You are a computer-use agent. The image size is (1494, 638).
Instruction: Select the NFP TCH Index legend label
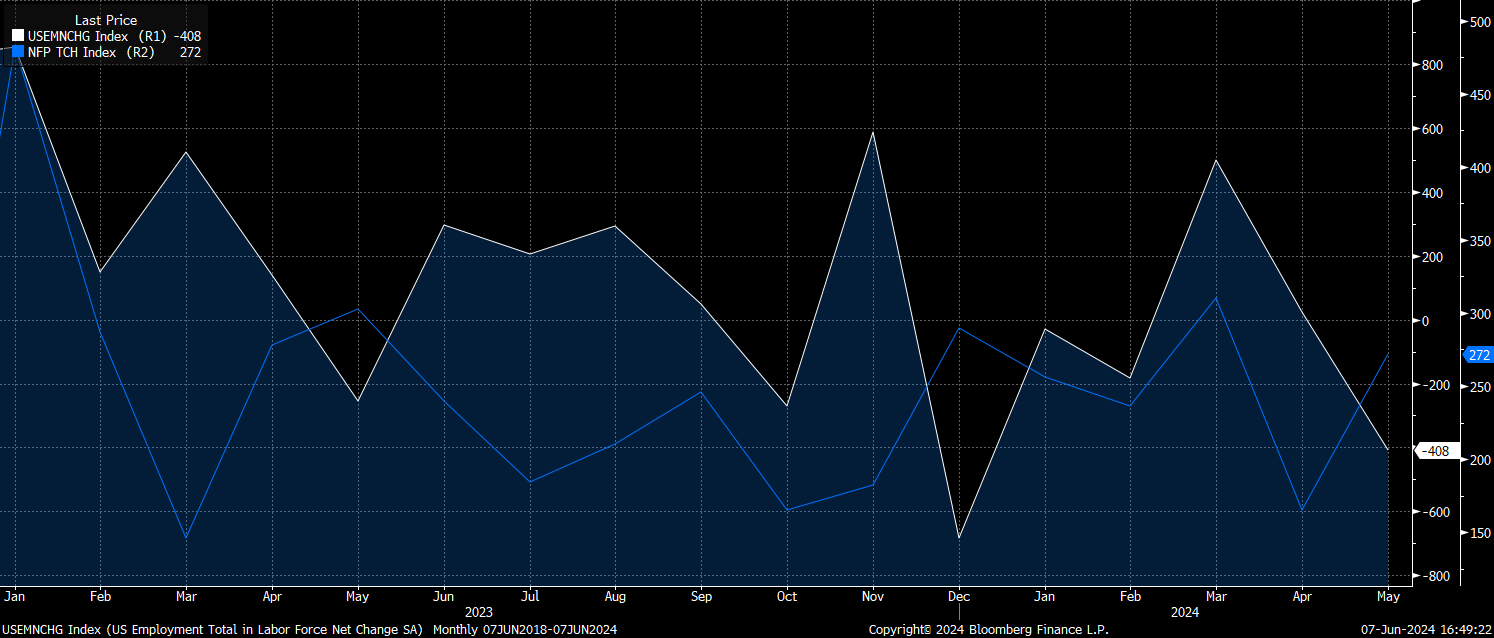pos(72,52)
